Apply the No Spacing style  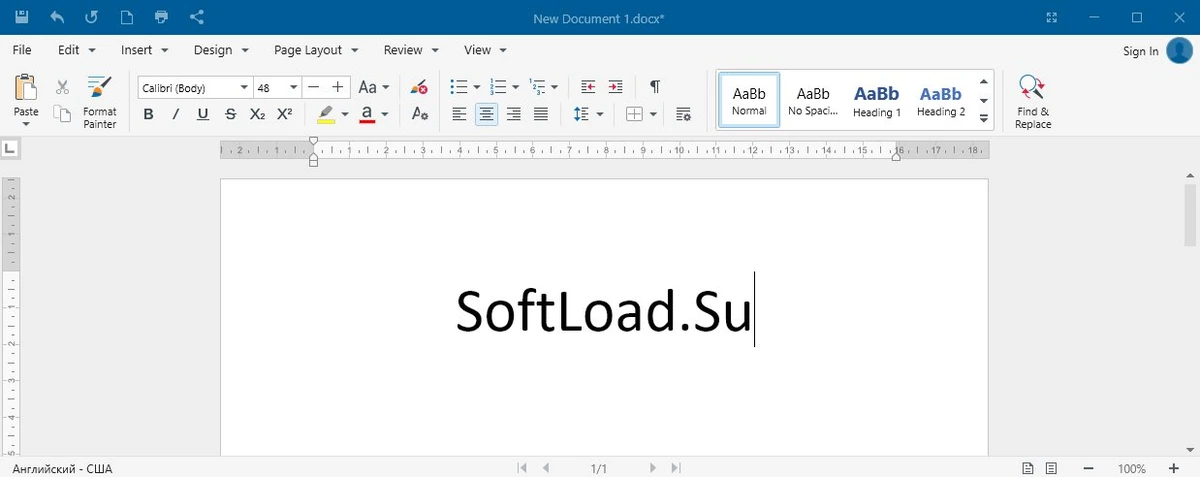(813, 100)
